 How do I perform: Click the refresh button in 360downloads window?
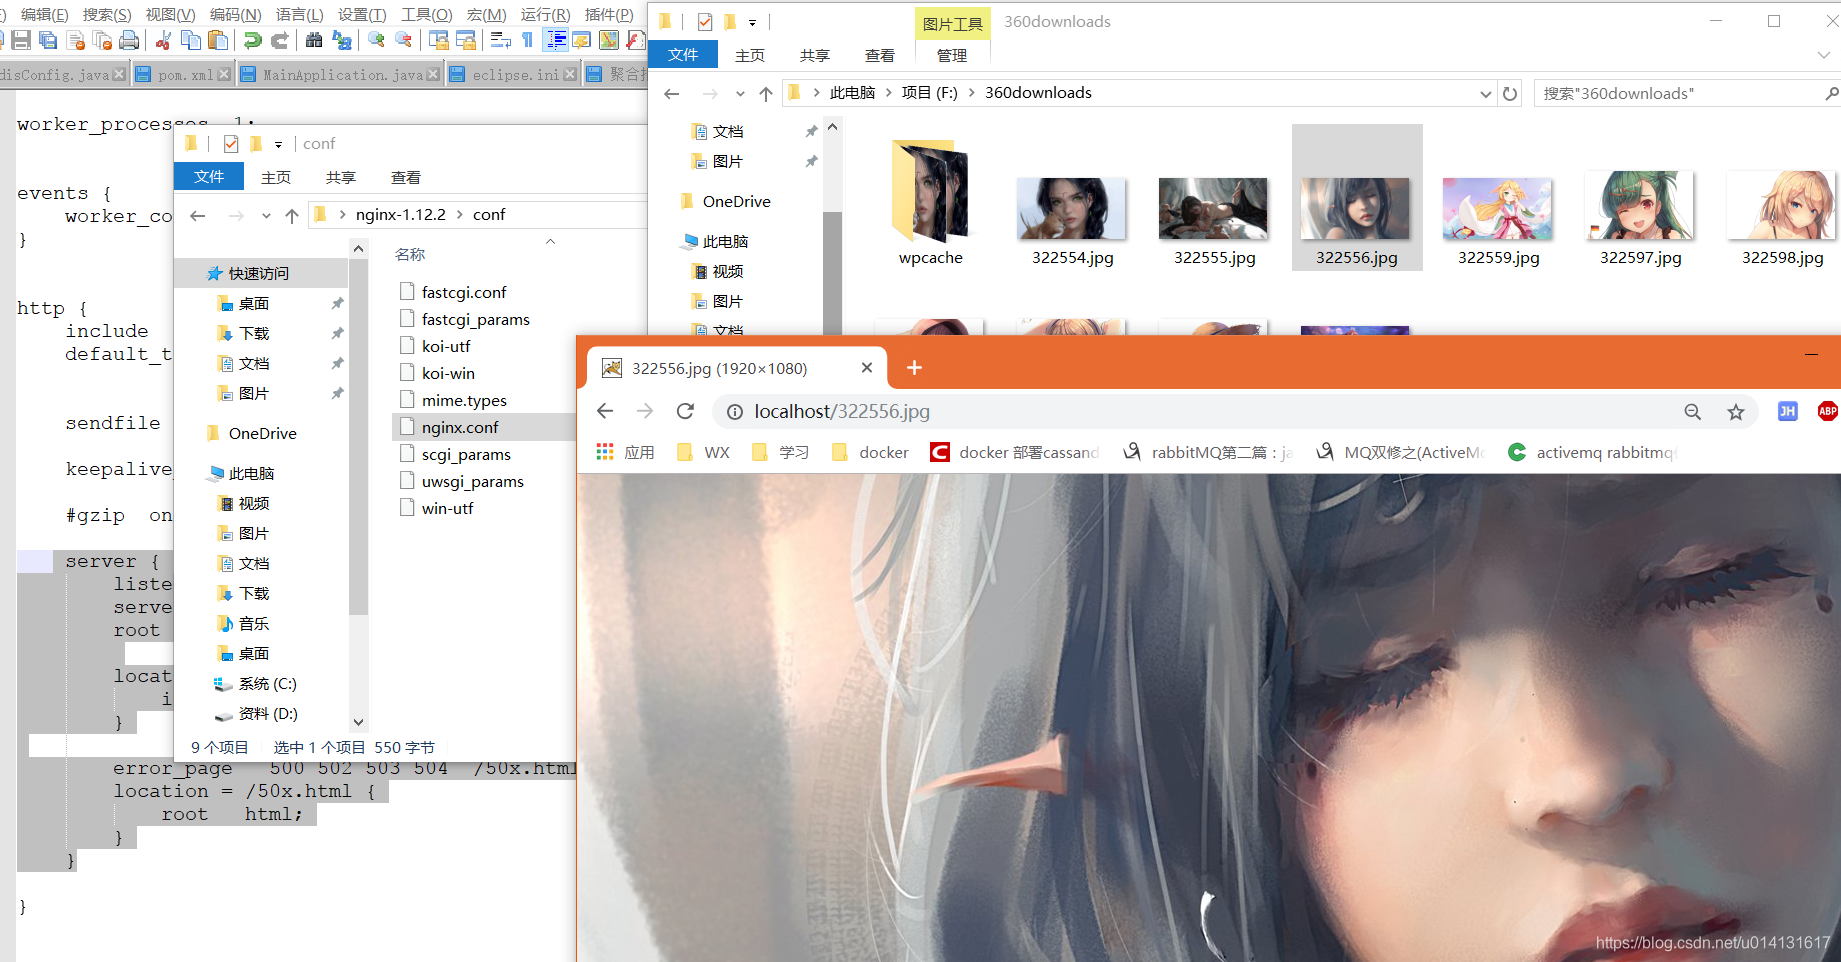coord(1510,93)
